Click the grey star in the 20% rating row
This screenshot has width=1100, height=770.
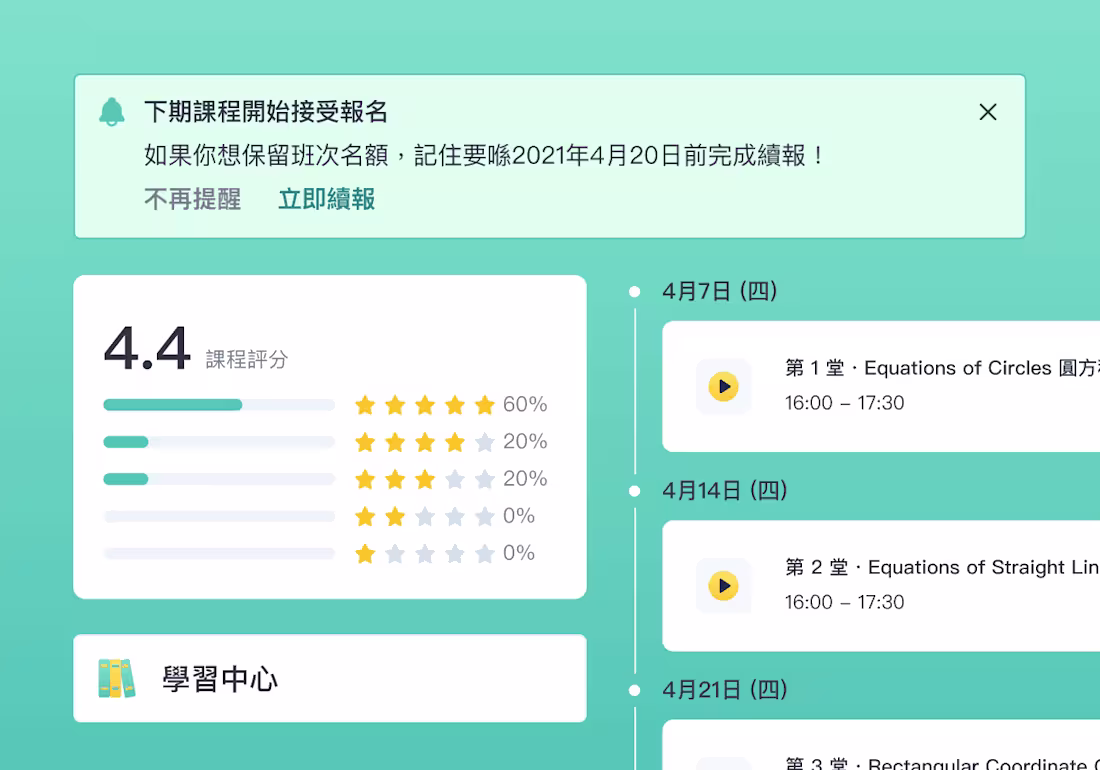tap(485, 441)
